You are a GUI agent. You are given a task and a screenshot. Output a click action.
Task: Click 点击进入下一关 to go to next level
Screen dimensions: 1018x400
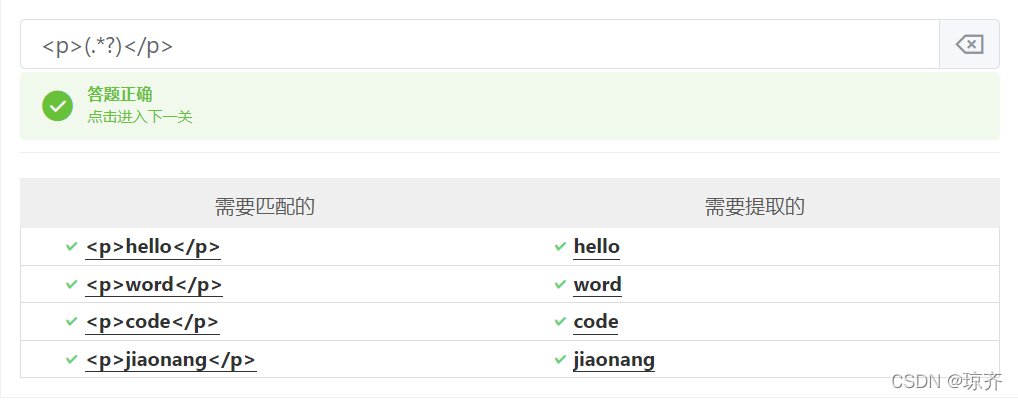click(x=140, y=117)
